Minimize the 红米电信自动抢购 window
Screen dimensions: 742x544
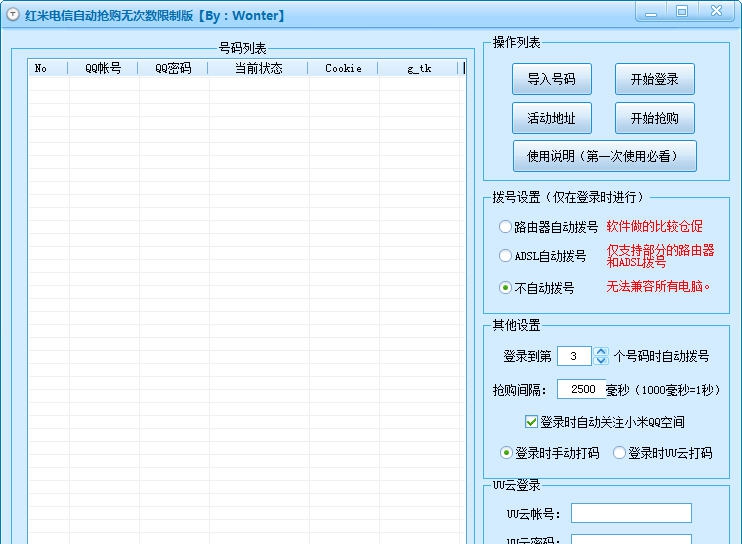pyautogui.click(x=651, y=12)
